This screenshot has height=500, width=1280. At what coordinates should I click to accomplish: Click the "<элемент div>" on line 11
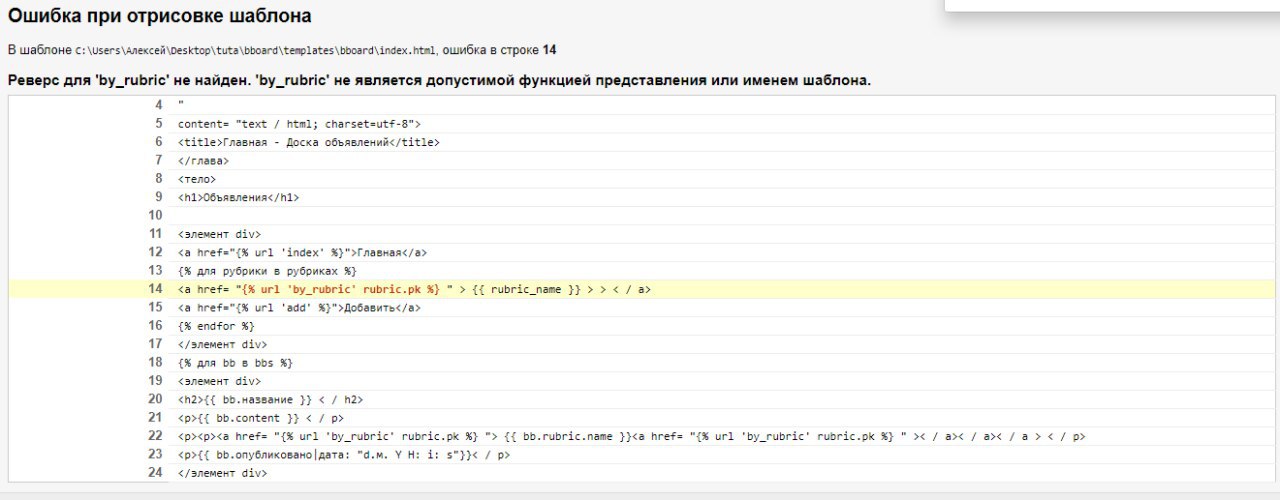click(x=219, y=234)
